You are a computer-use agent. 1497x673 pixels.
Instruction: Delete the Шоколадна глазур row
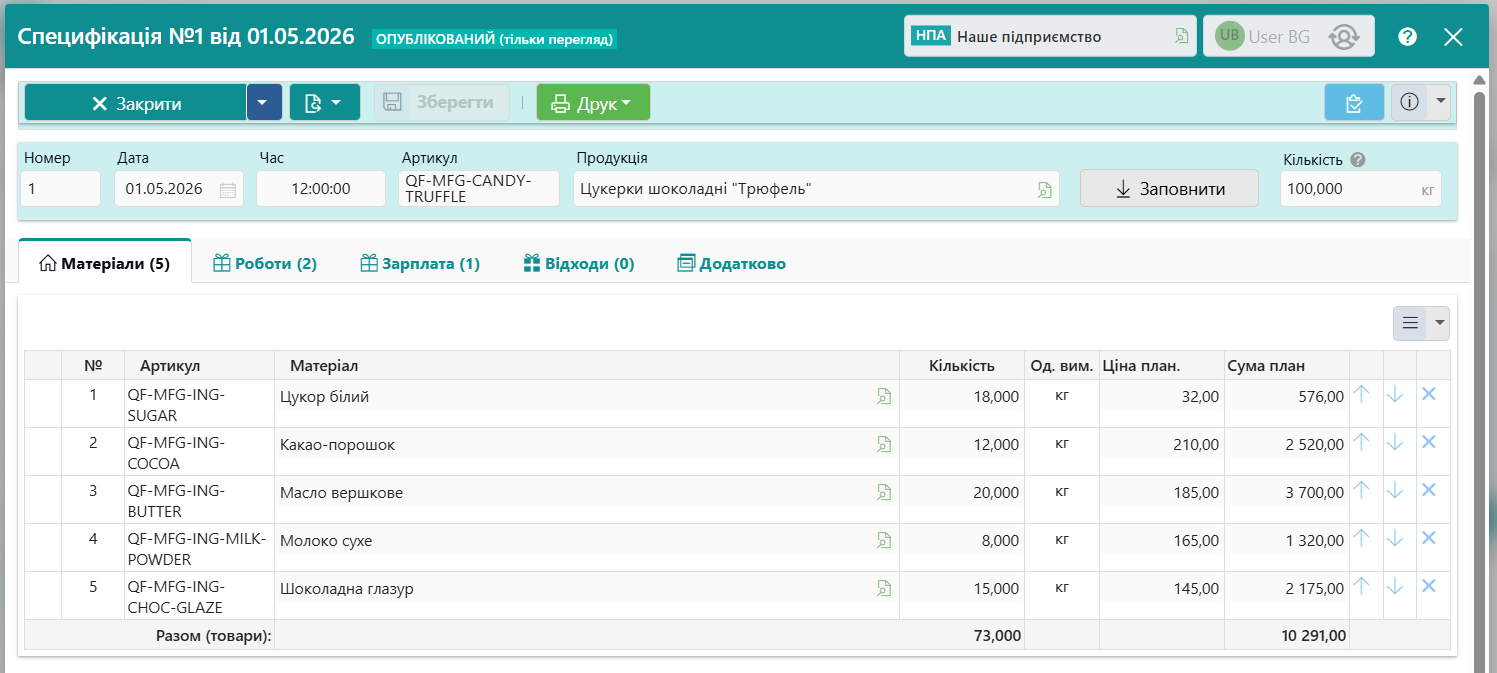pos(1429,586)
